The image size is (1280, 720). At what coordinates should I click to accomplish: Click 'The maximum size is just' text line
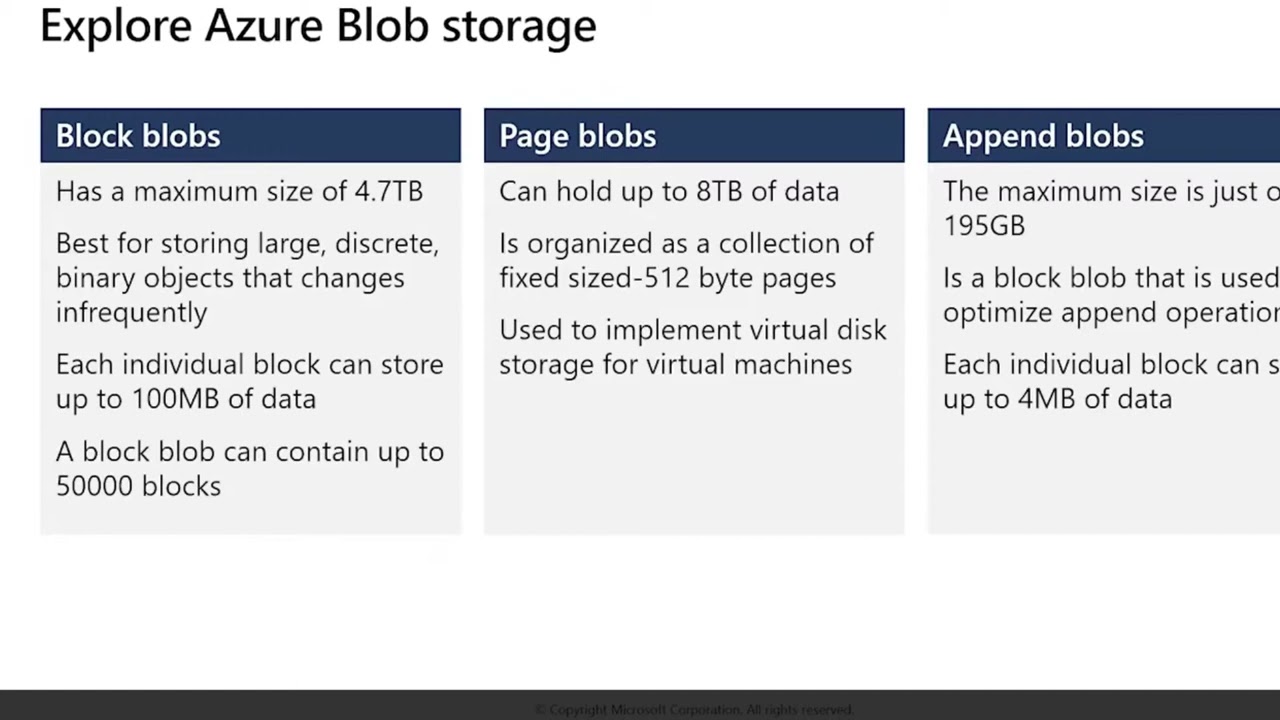[x=1111, y=191]
